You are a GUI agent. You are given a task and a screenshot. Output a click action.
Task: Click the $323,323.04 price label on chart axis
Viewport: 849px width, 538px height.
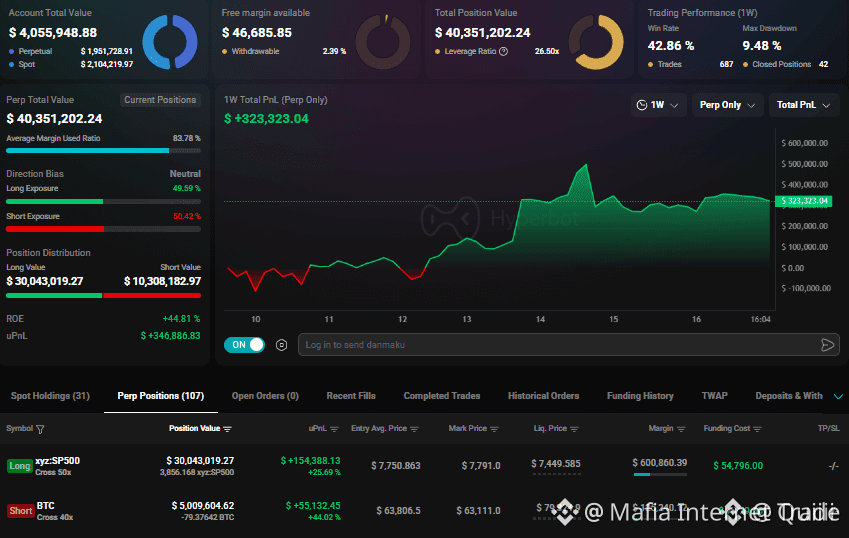tap(804, 201)
